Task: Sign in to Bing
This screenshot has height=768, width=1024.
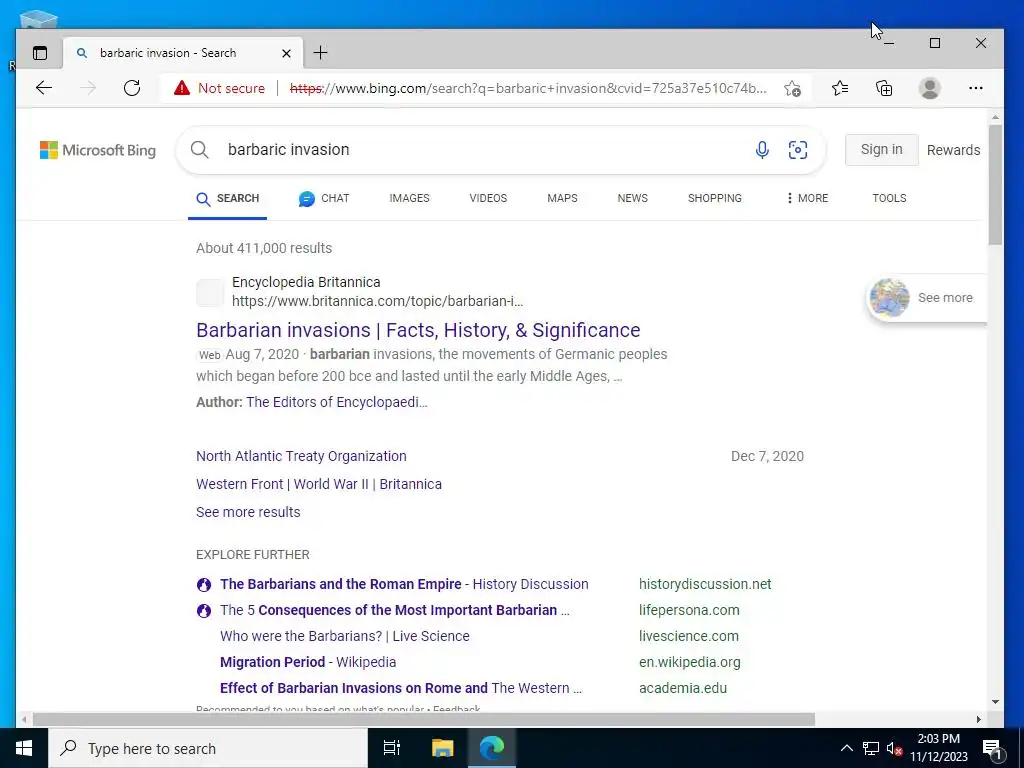Action: 882,150
